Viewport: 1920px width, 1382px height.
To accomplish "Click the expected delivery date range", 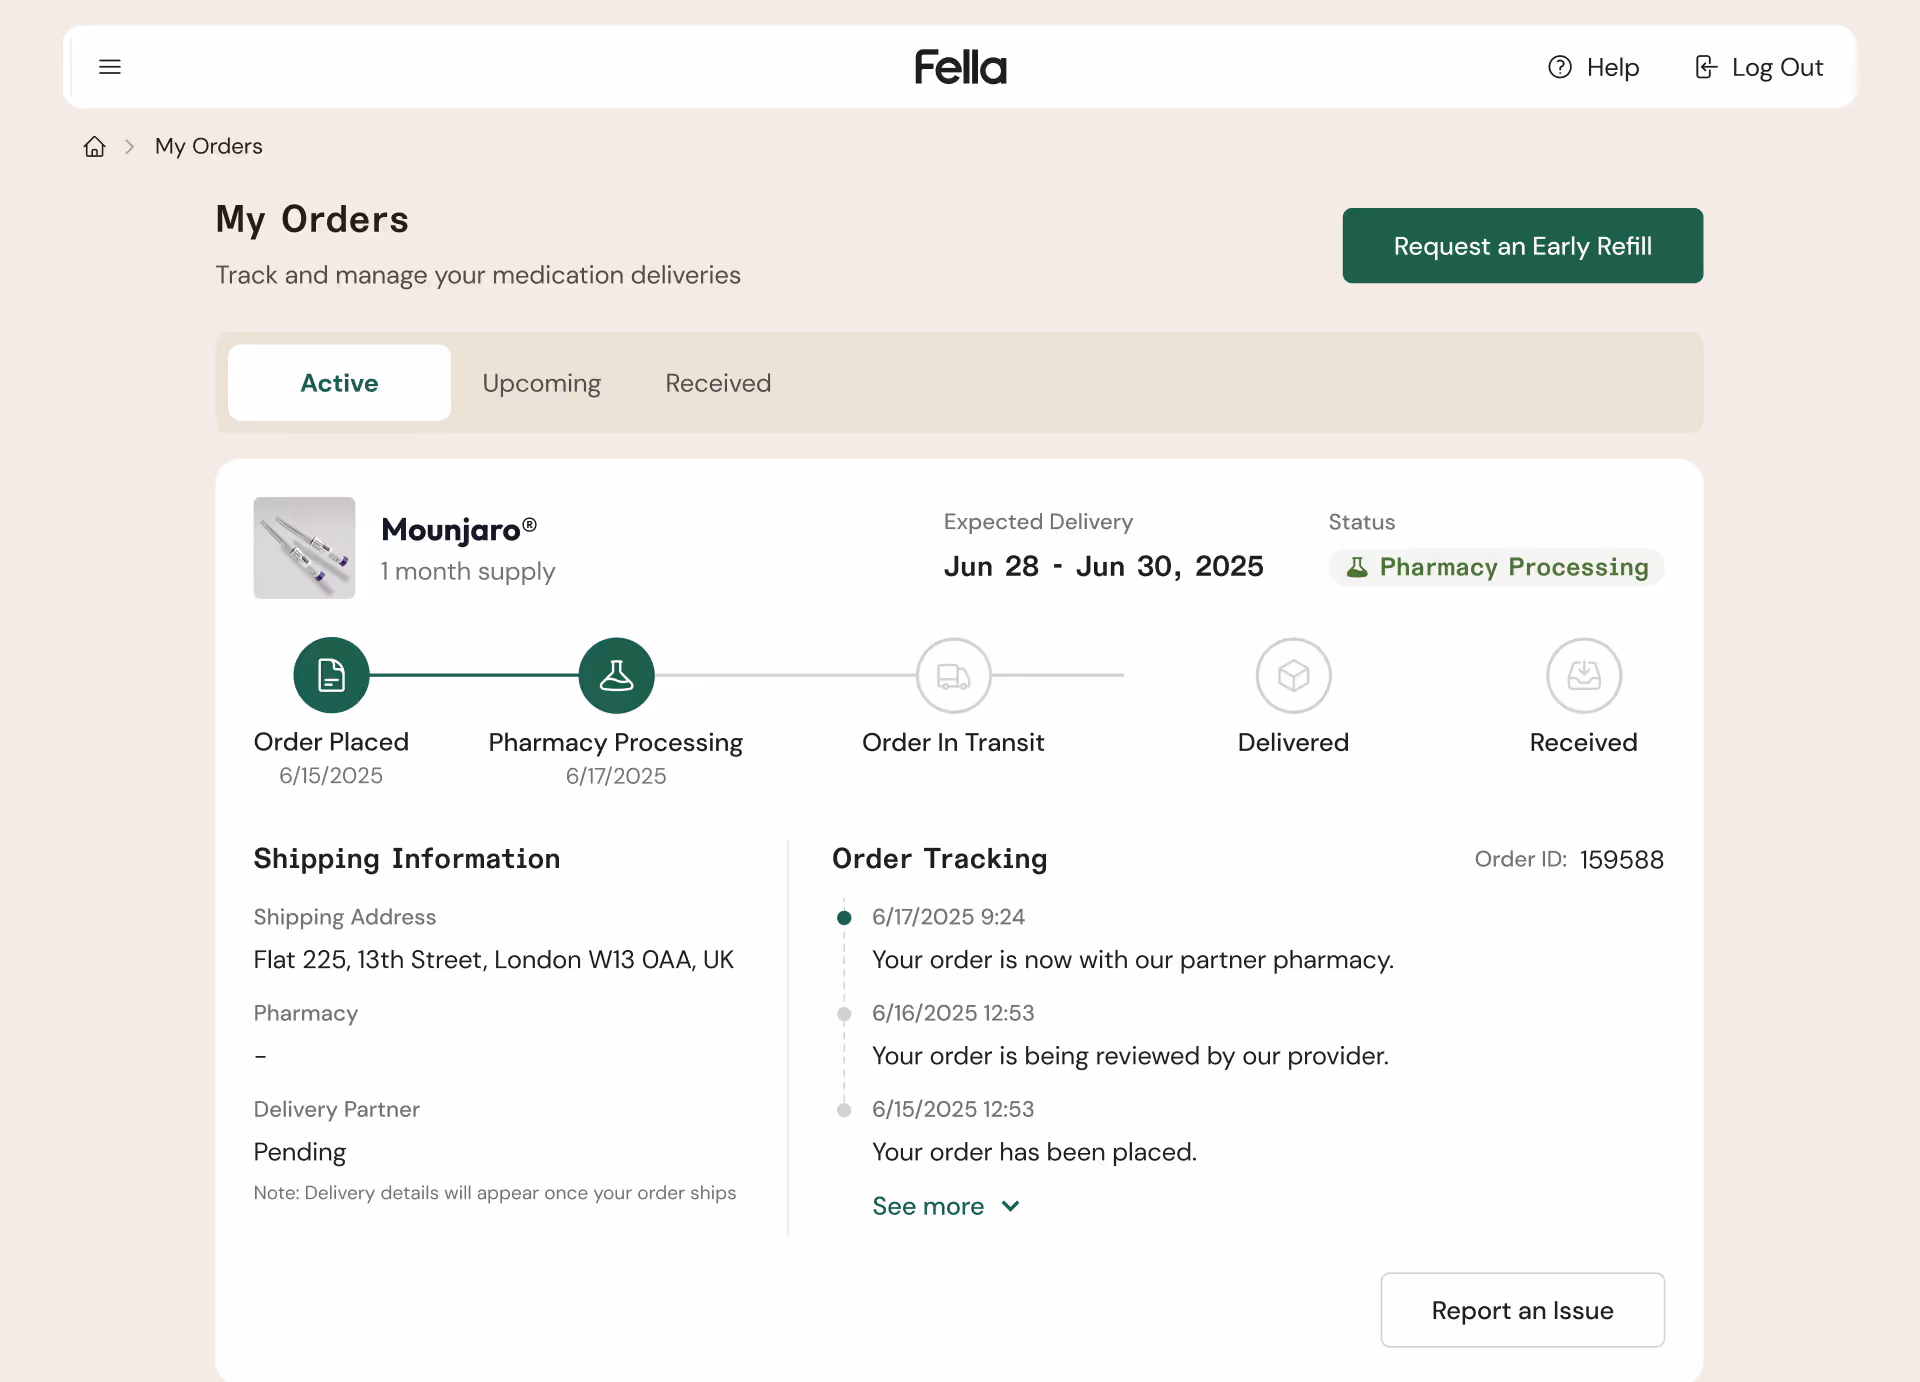I will (x=1103, y=566).
